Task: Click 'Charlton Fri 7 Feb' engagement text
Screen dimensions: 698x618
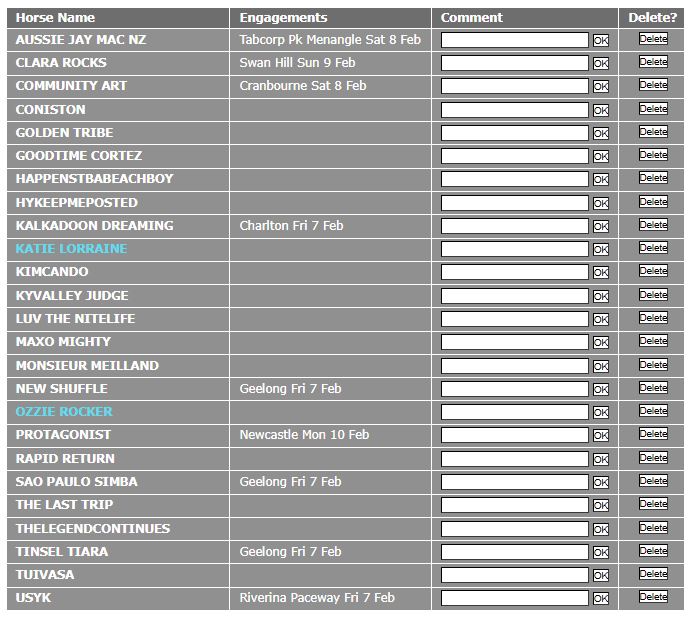Action: click(x=291, y=226)
